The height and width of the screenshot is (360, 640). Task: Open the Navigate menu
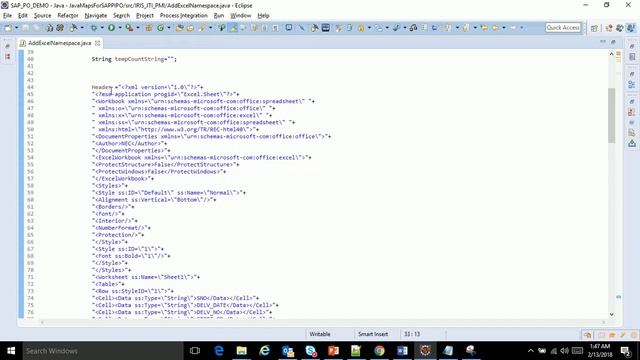tap(96, 16)
